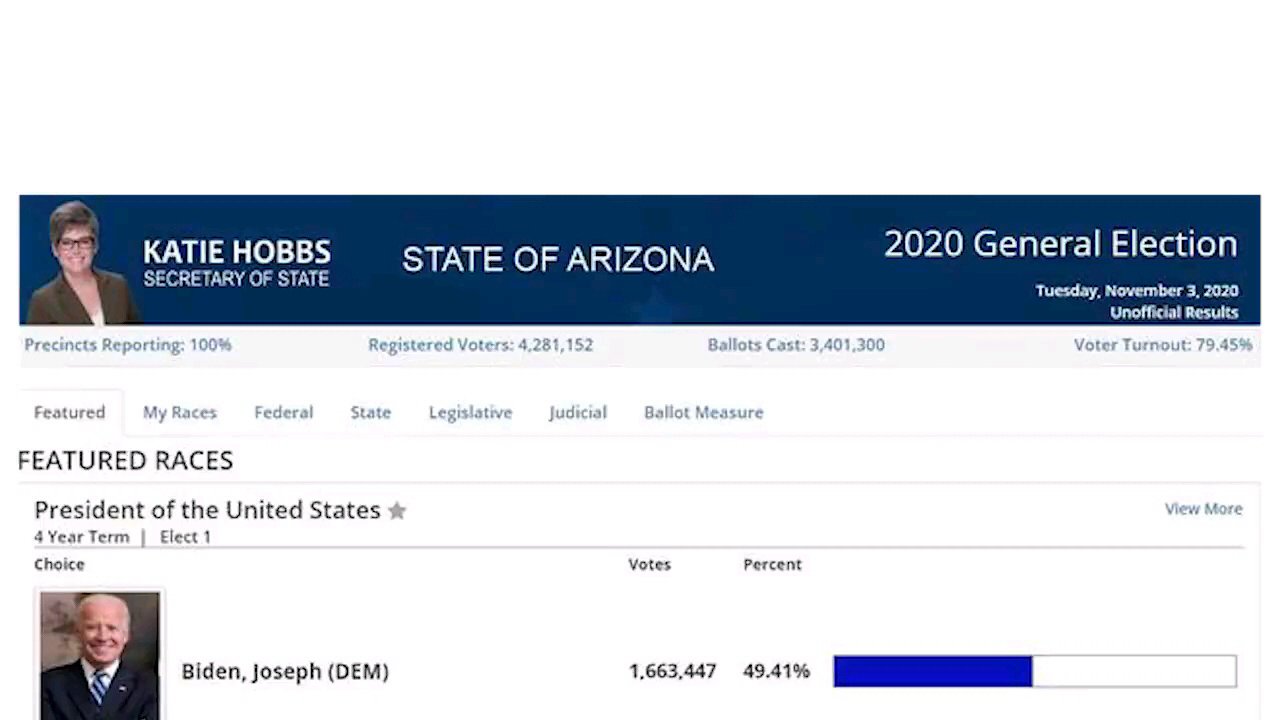Show the Legislative tab
Viewport: 1280px width, 720px height.
click(470, 412)
